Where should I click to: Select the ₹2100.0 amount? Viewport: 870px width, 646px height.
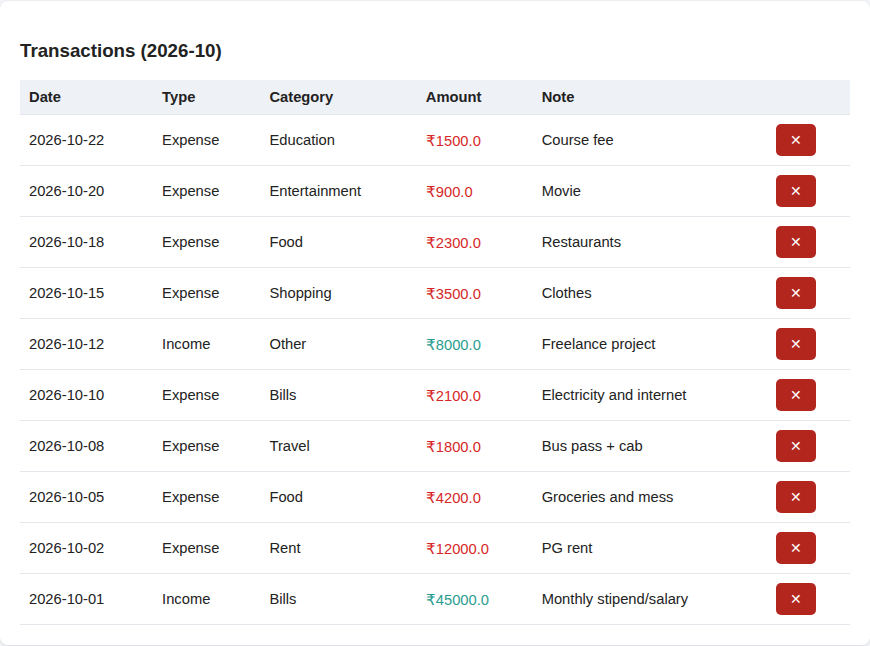pyautogui.click(x=453, y=396)
